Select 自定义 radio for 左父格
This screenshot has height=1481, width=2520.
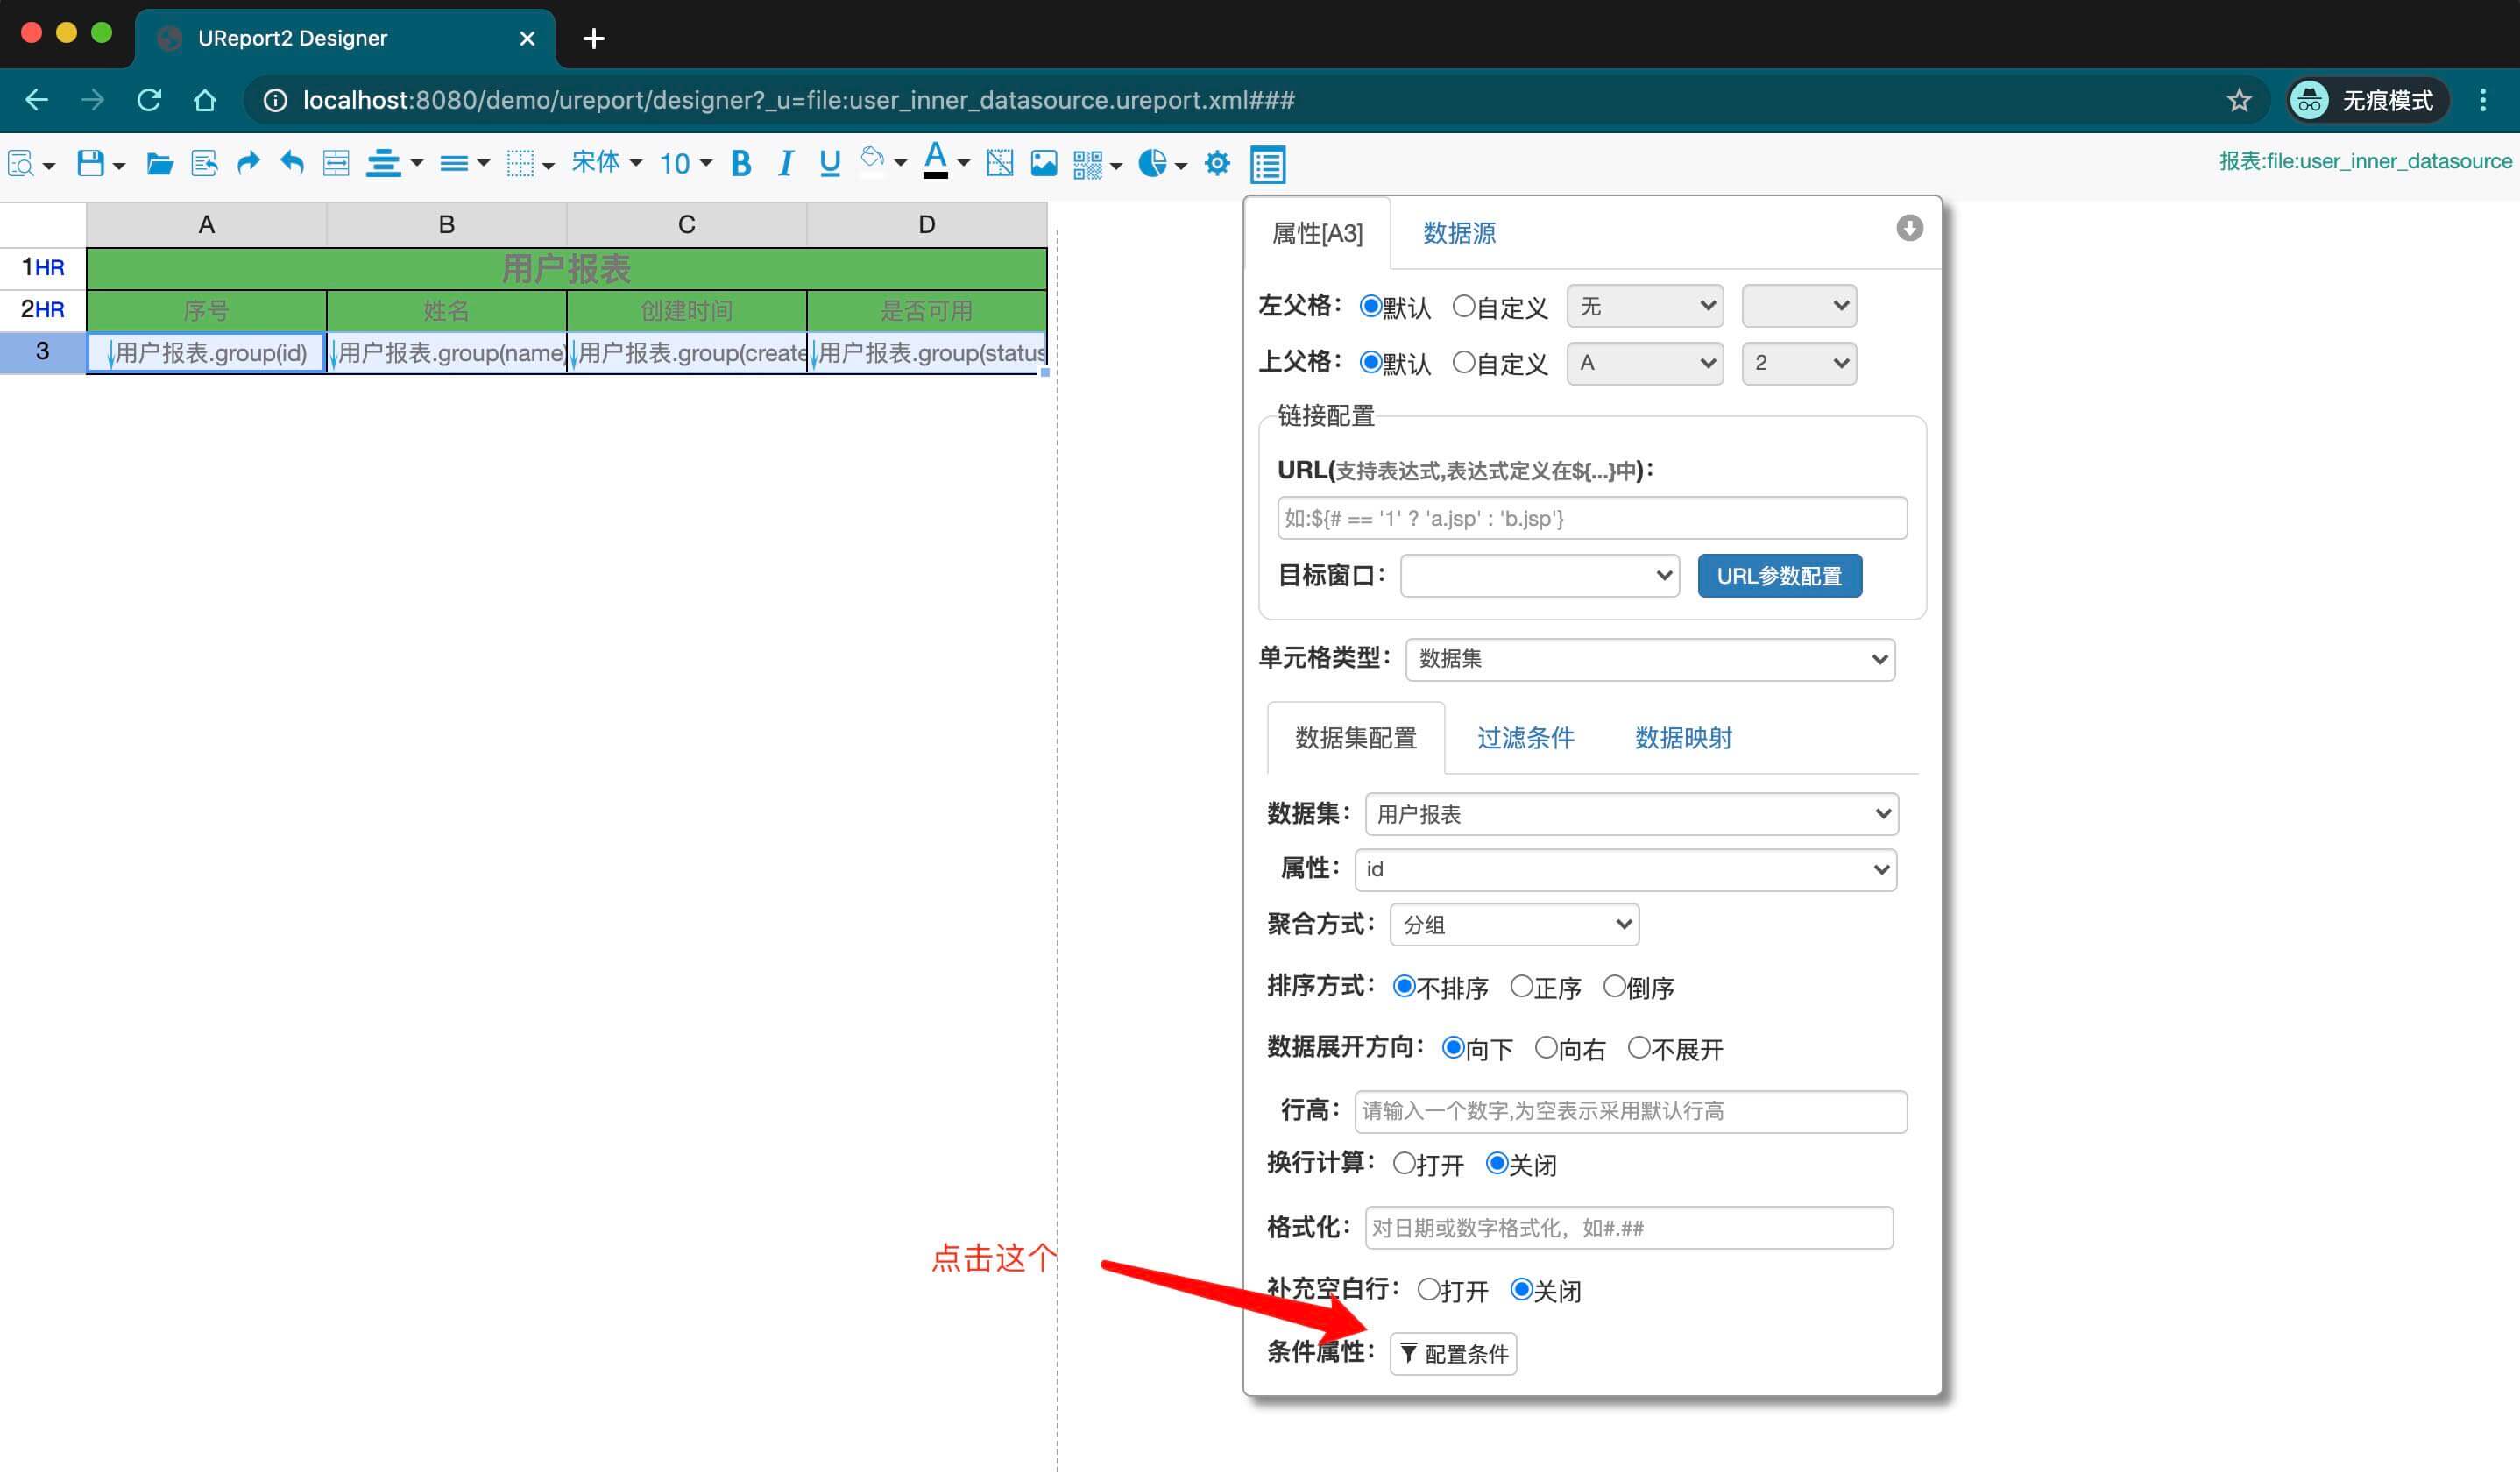point(1463,307)
